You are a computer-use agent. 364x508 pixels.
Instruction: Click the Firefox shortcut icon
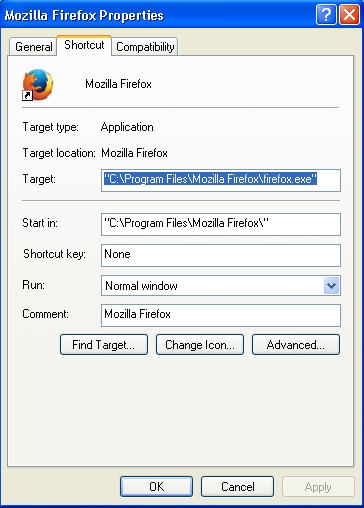pos(37,85)
